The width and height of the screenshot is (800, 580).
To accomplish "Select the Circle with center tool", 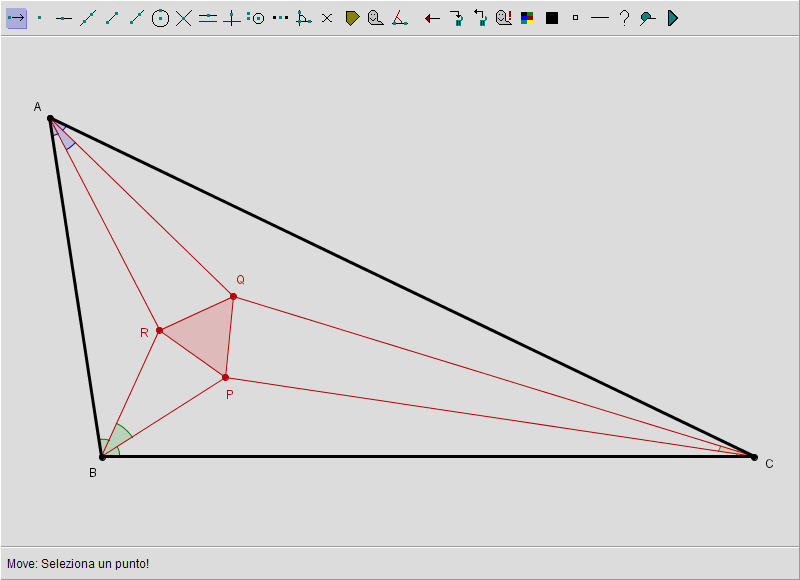I will click(160, 18).
